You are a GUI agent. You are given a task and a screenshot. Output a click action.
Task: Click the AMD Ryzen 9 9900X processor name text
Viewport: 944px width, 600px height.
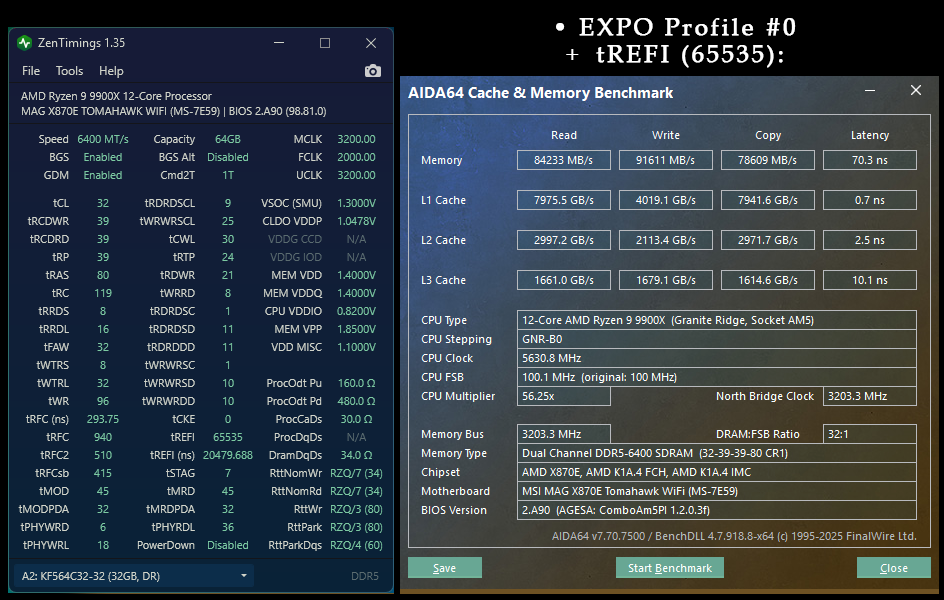coord(116,96)
